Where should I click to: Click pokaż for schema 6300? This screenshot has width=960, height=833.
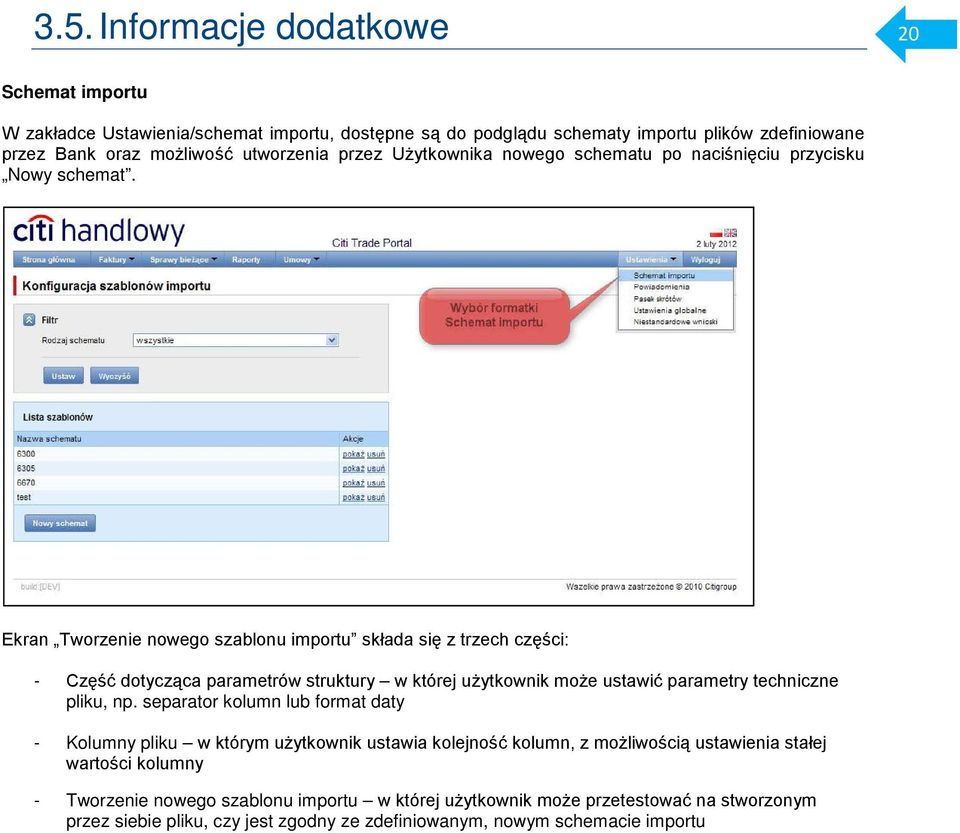pos(353,454)
